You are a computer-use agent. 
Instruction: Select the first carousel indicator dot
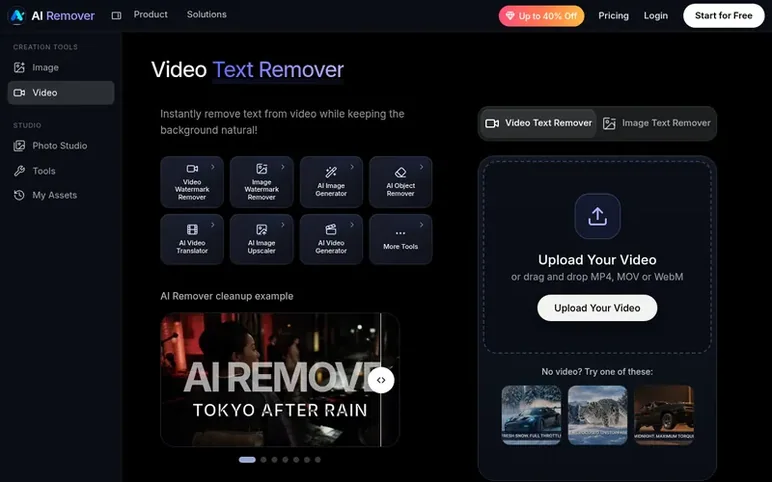[247, 460]
